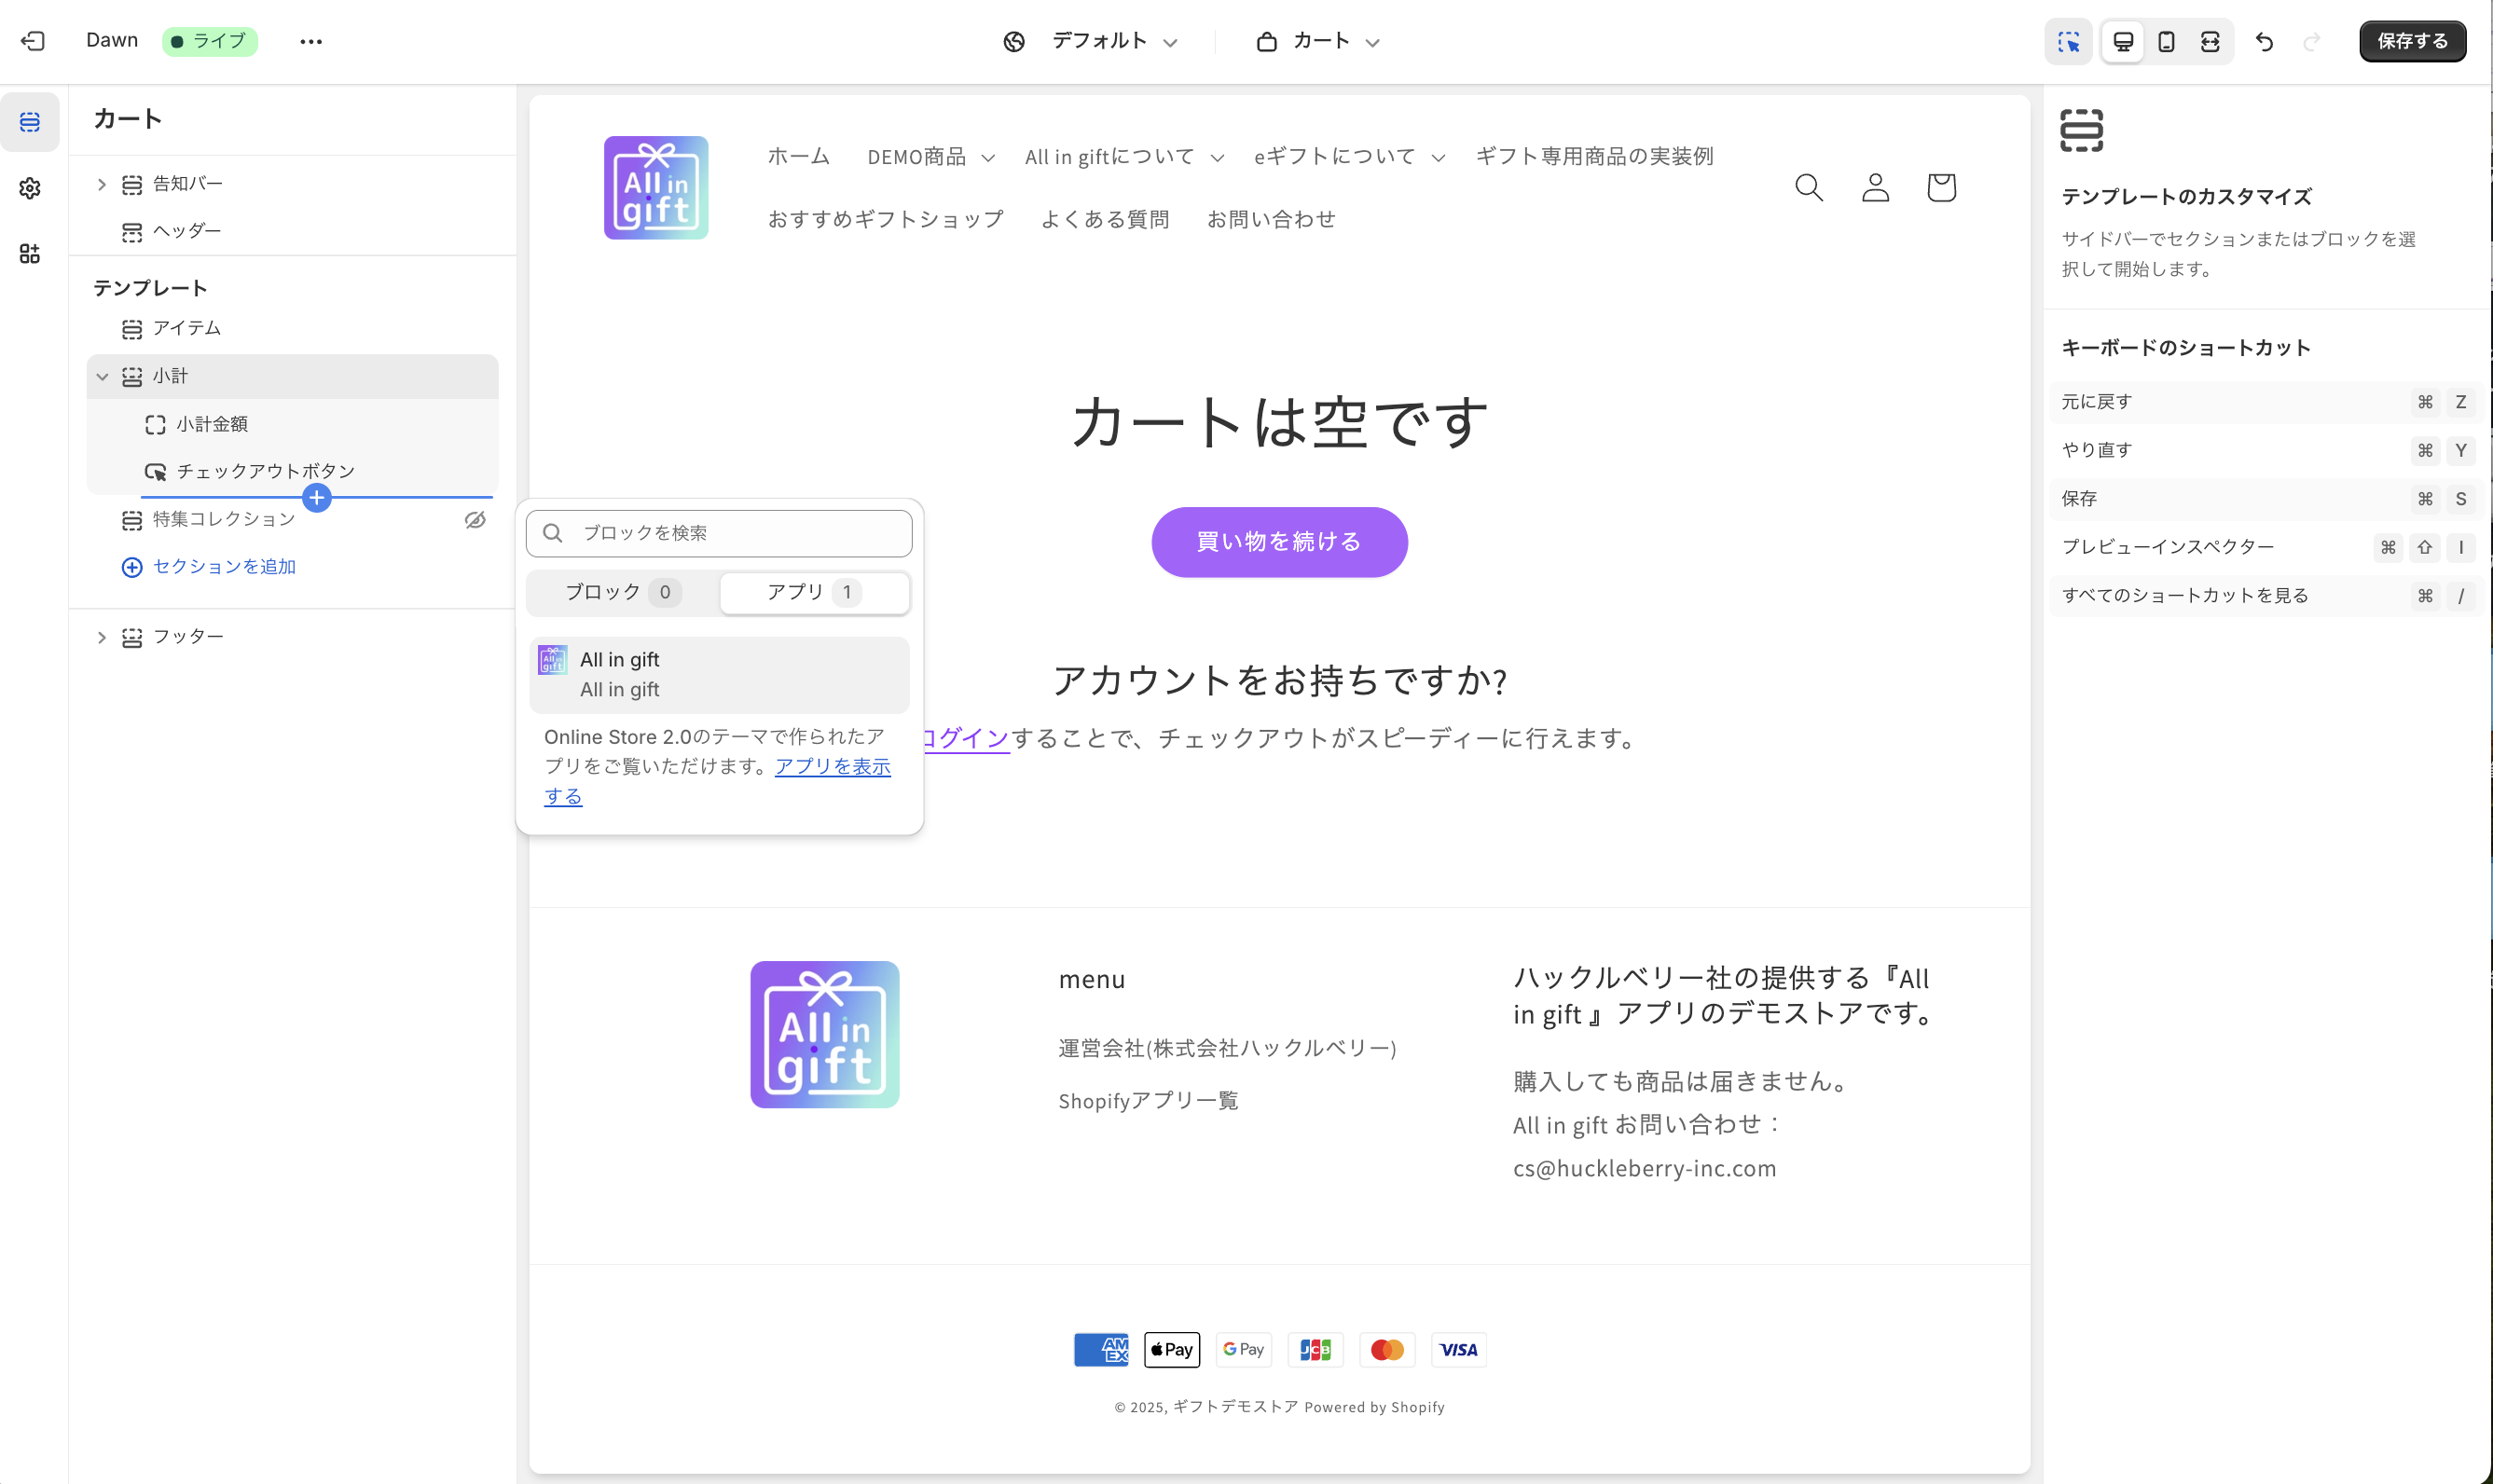Select desktop preview mode
Image resolution: width=2493 pixels, height=1484 pixels.
pos(2122,41)
